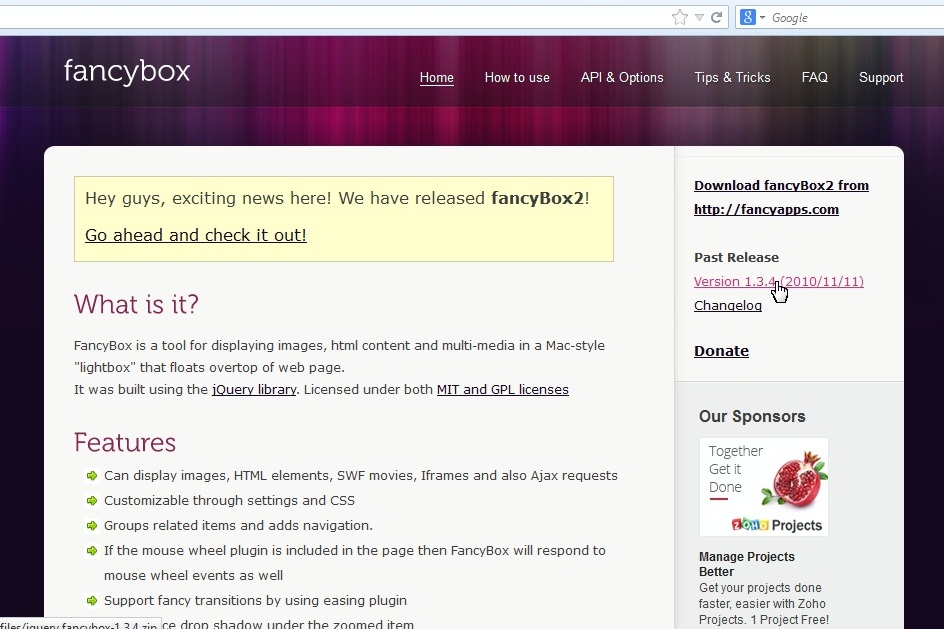Click the green arrow beside 'Groups related items'
The height and width of the screenshot is (629, 944).
point(91,526)
